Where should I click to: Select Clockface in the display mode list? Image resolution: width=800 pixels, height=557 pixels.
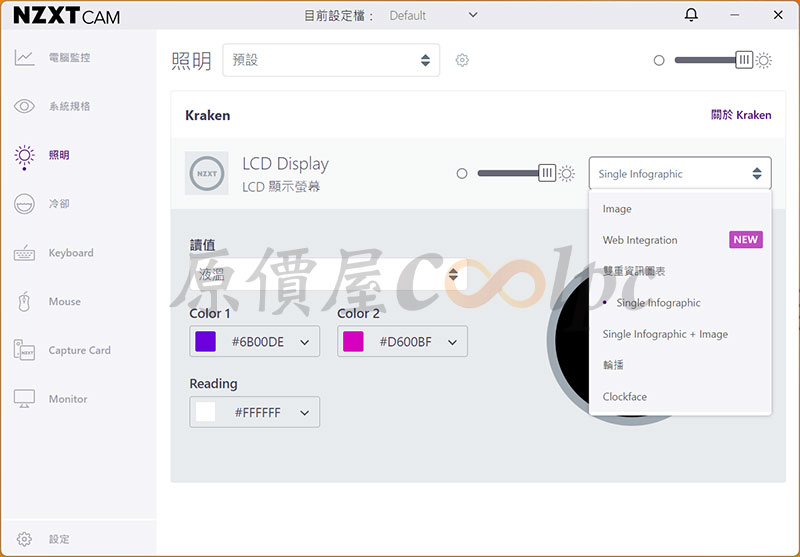625,397
